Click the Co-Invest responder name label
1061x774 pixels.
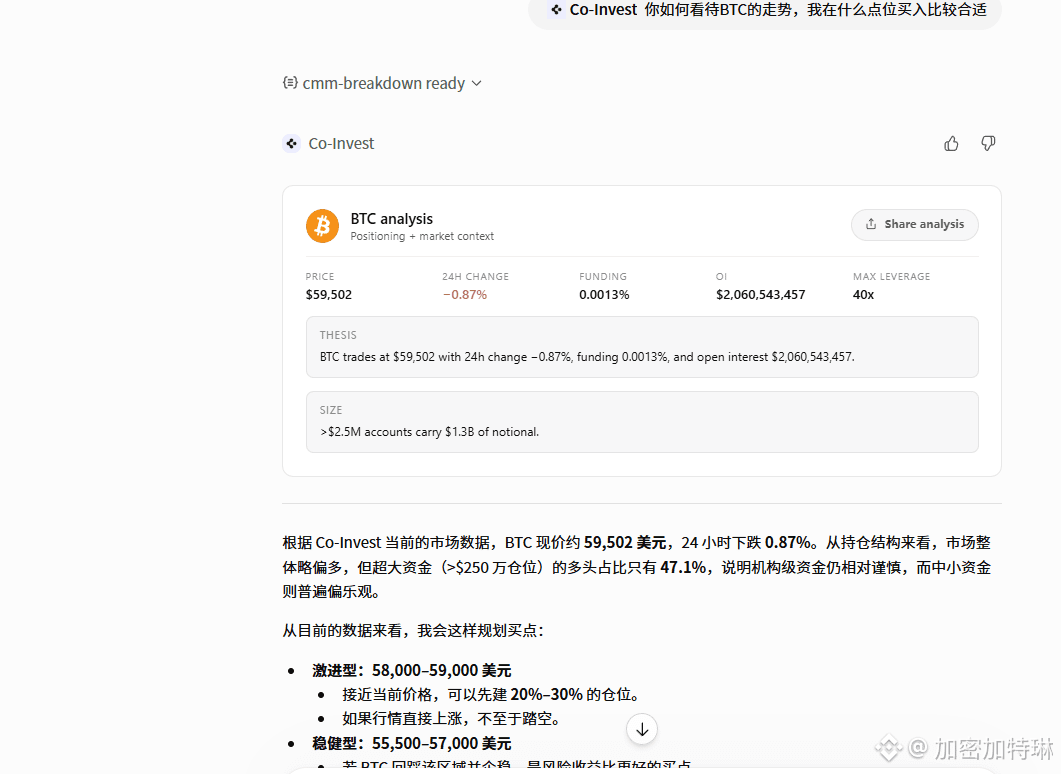(341, 143)
